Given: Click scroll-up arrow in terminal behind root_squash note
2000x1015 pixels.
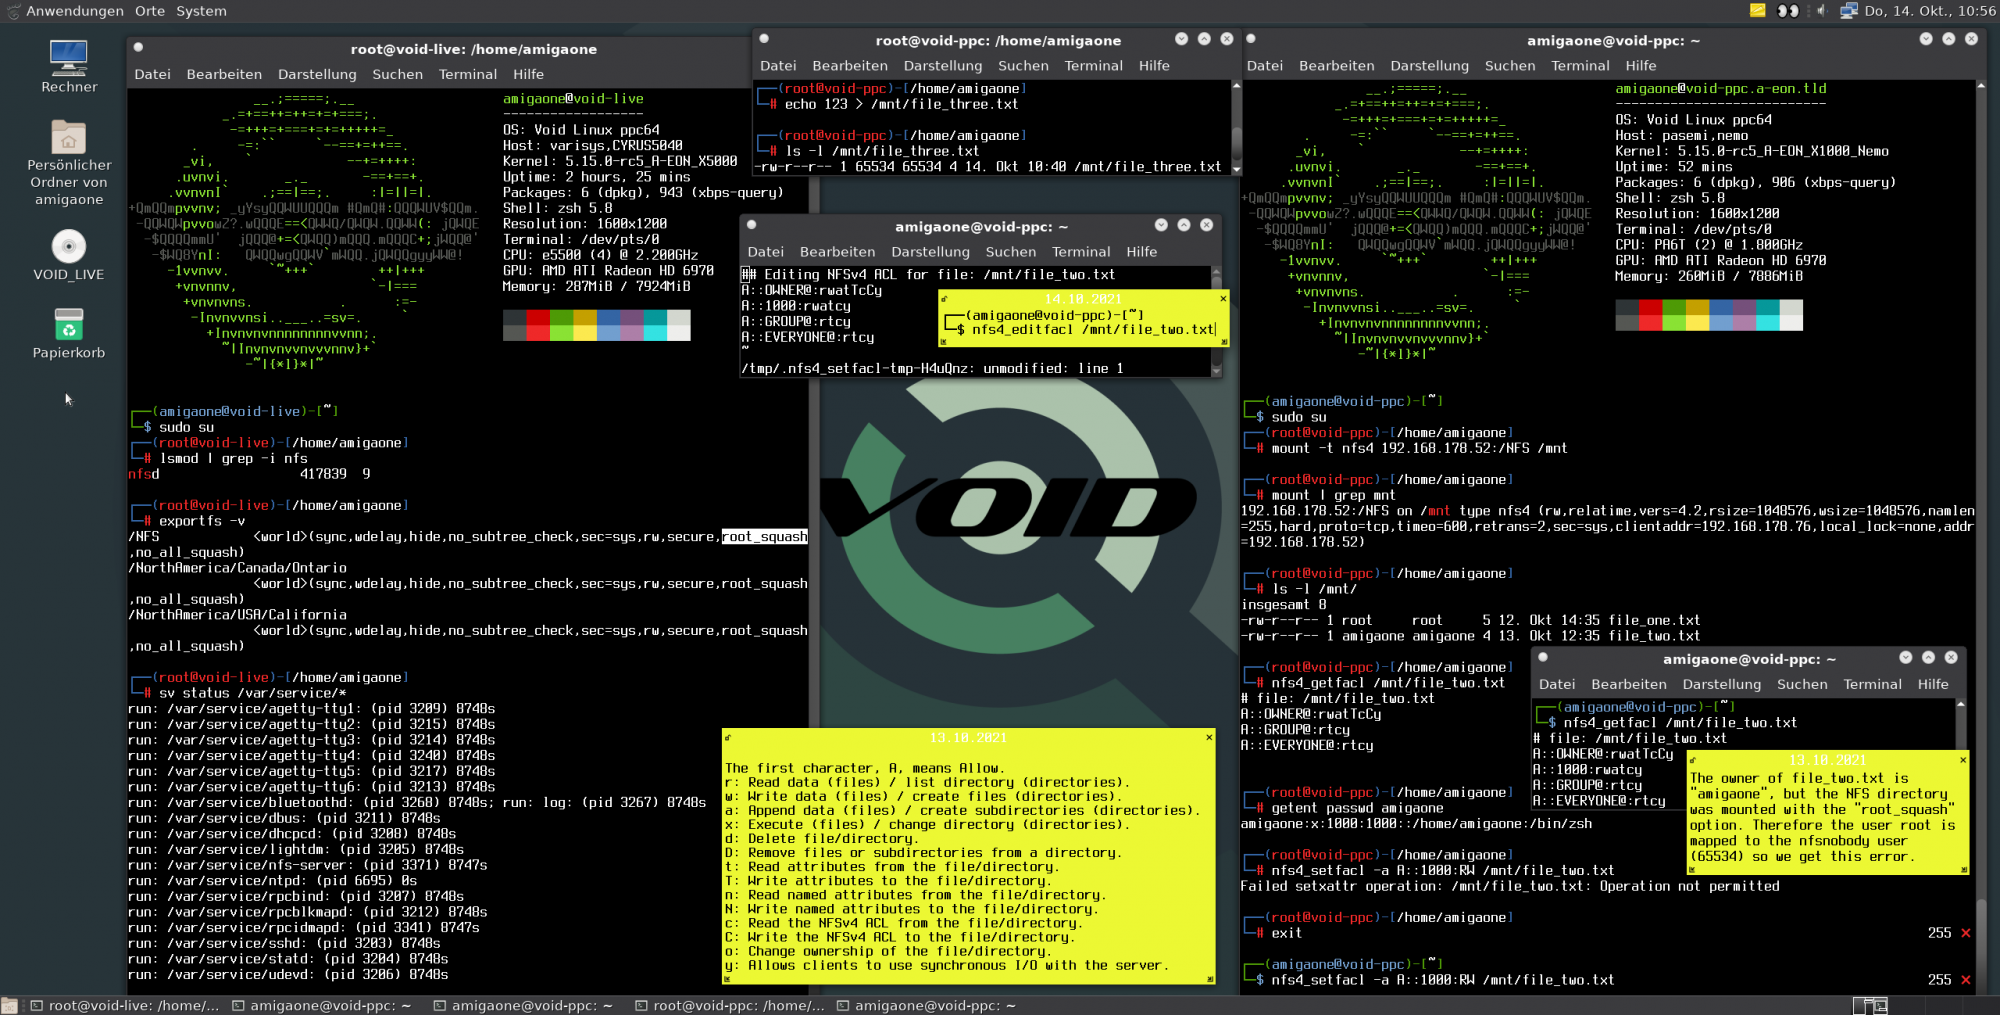Looking at the screenshot, I should pos(1961,705).
